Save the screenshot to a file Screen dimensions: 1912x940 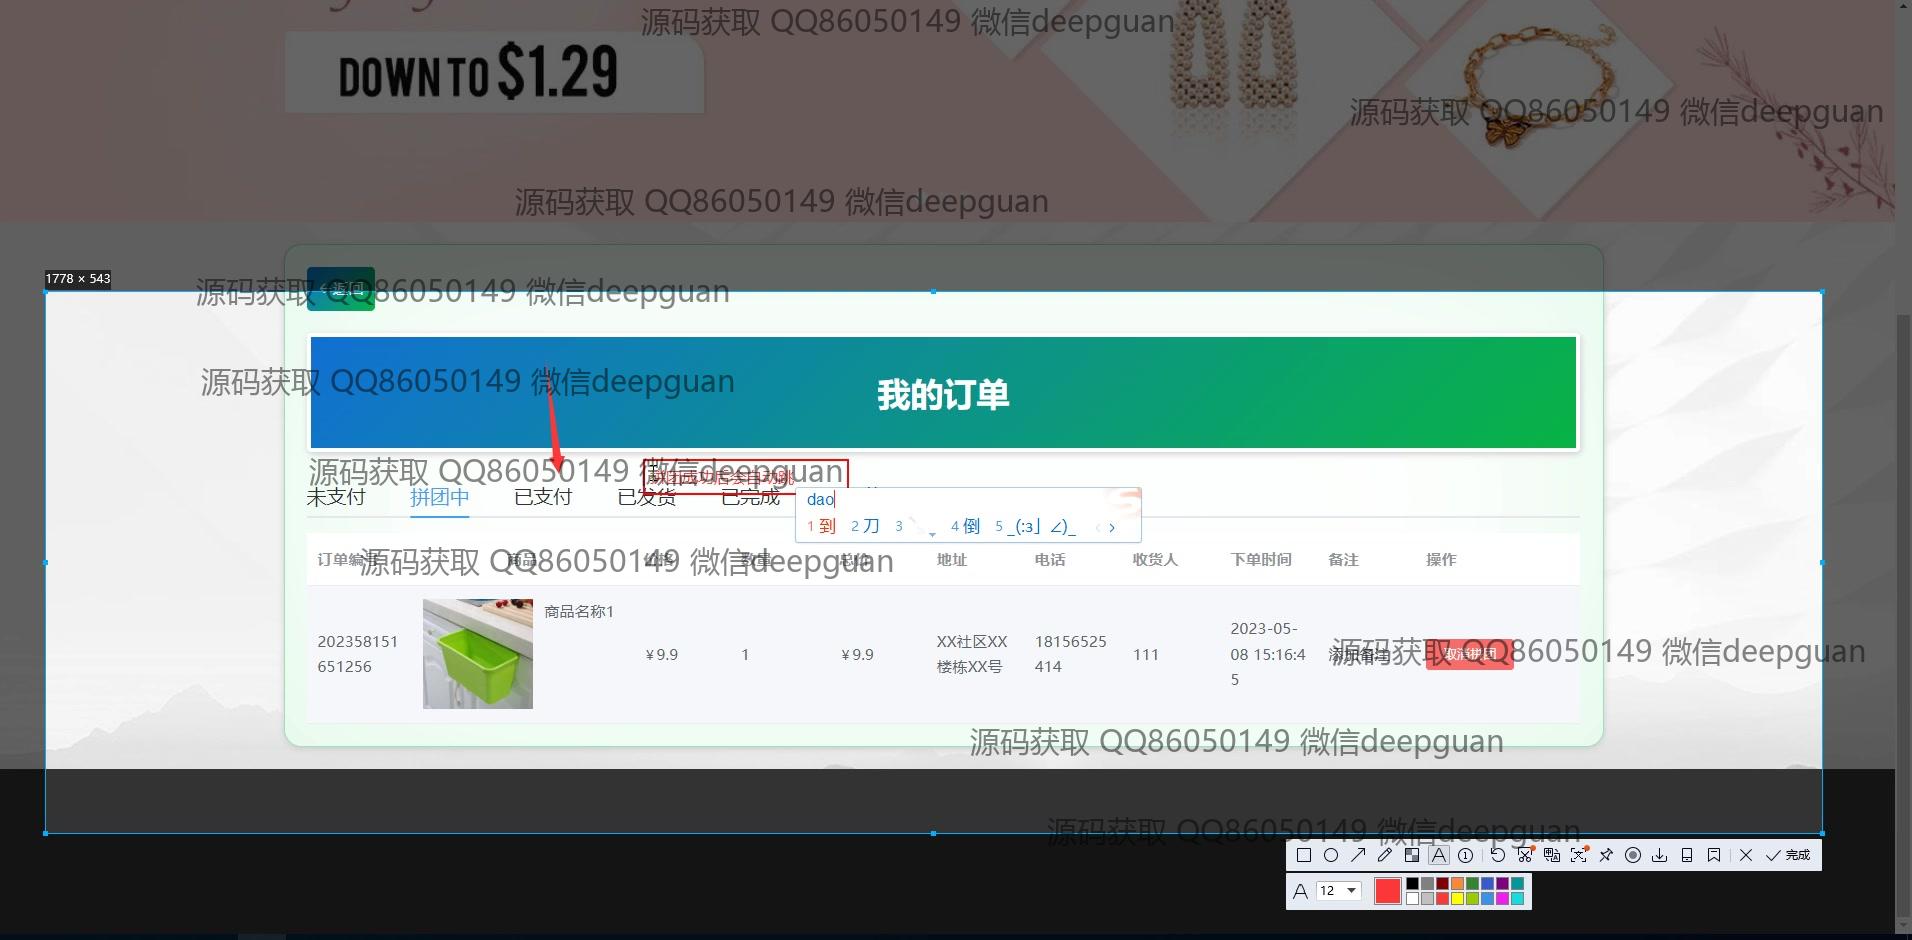point(1660,855)
